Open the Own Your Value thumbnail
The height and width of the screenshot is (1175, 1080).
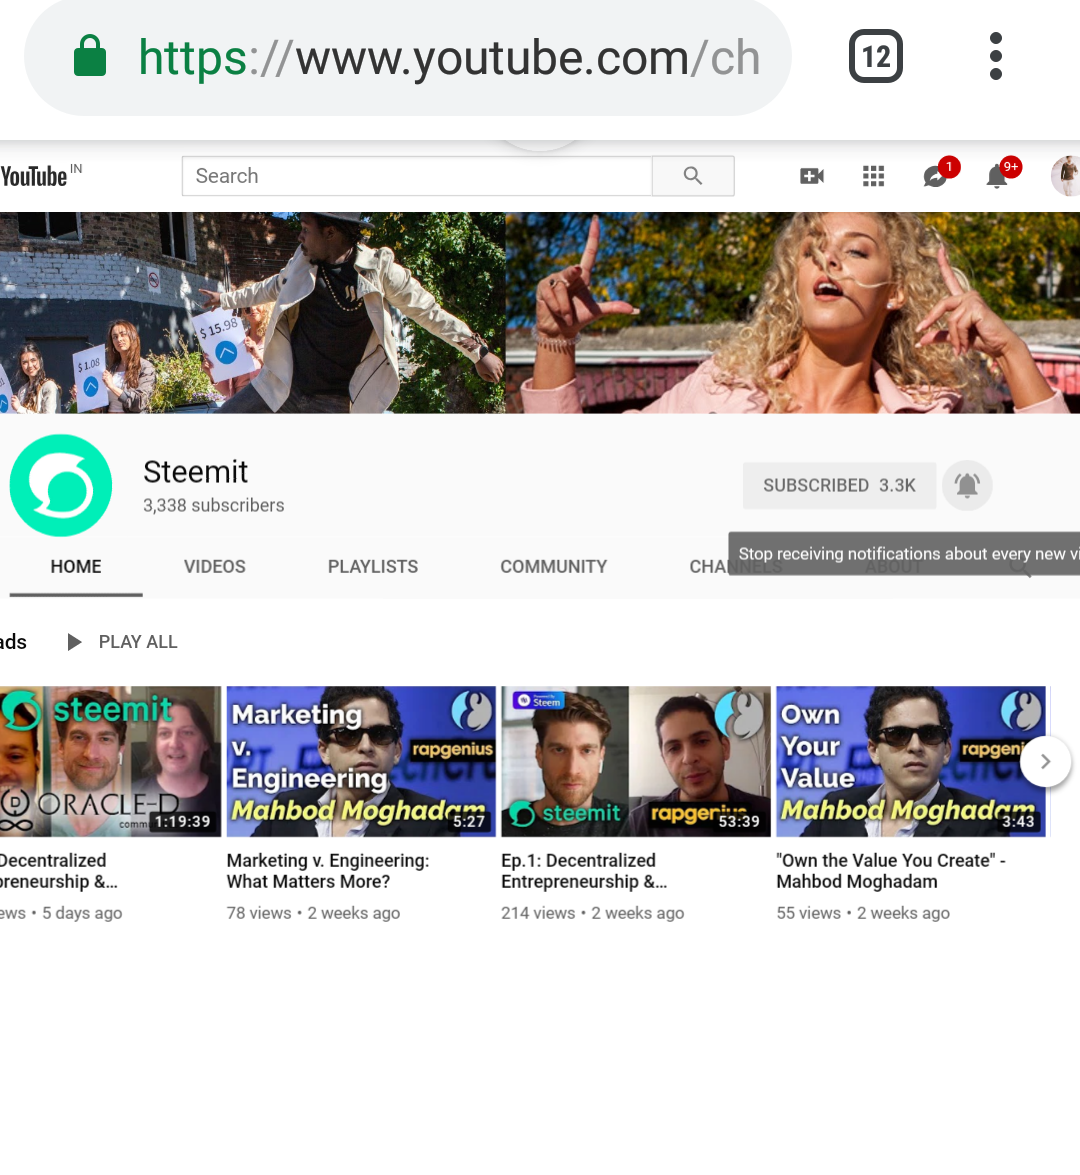911,761
